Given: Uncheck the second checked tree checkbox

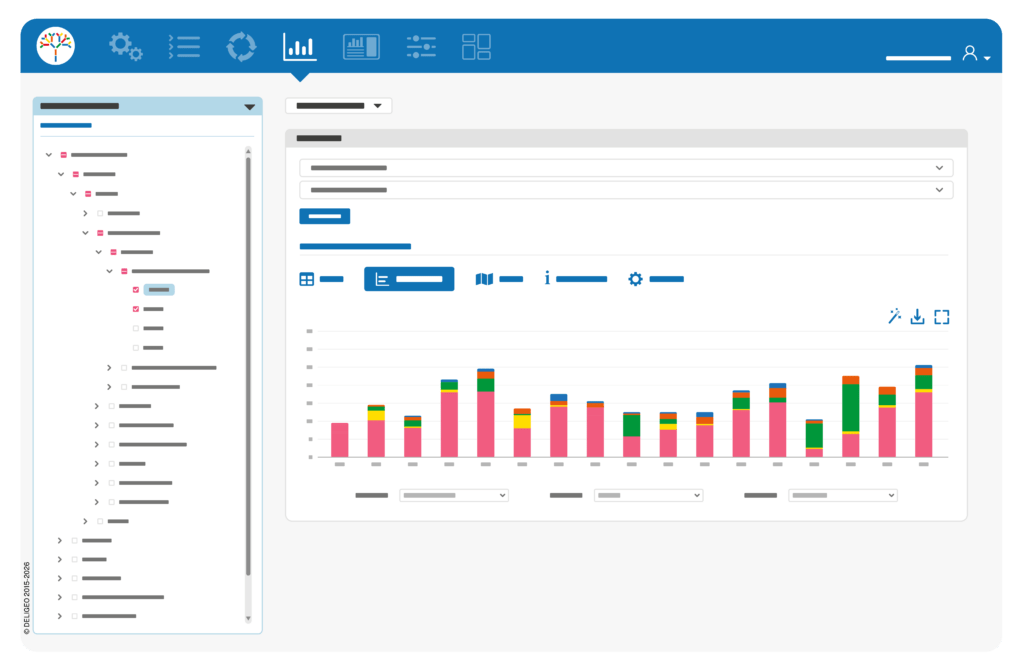Looking at the screenshot, I should [x=136, y=309].
